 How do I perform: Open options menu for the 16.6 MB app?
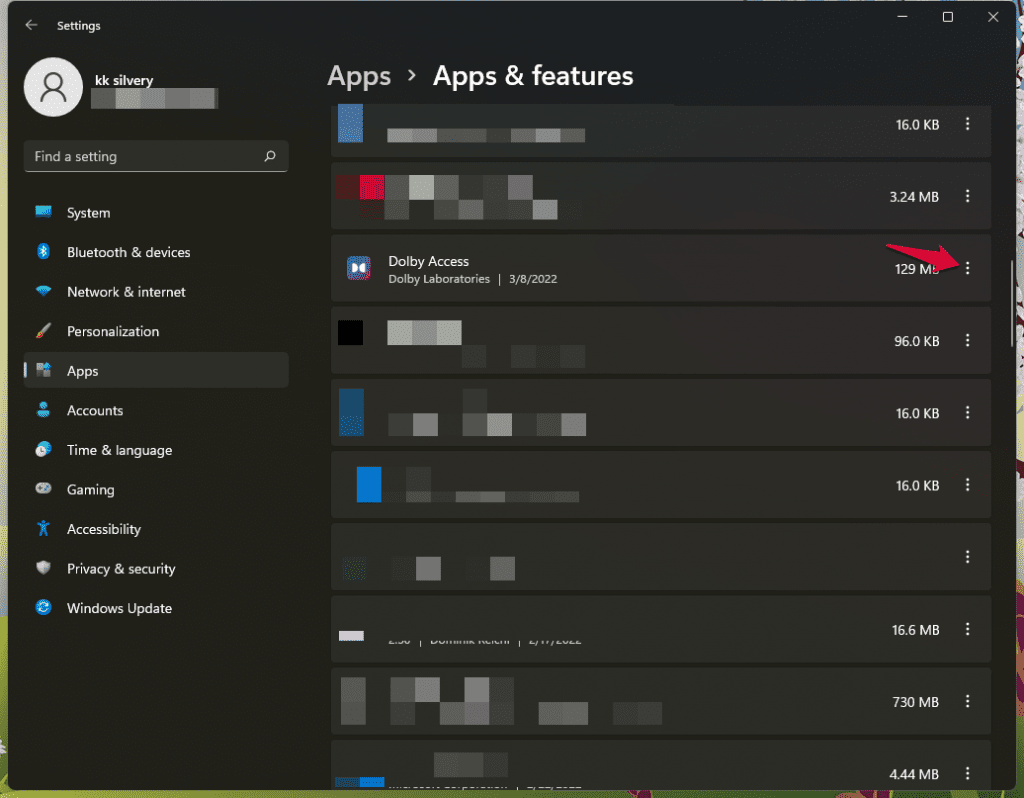pos(967,629)
